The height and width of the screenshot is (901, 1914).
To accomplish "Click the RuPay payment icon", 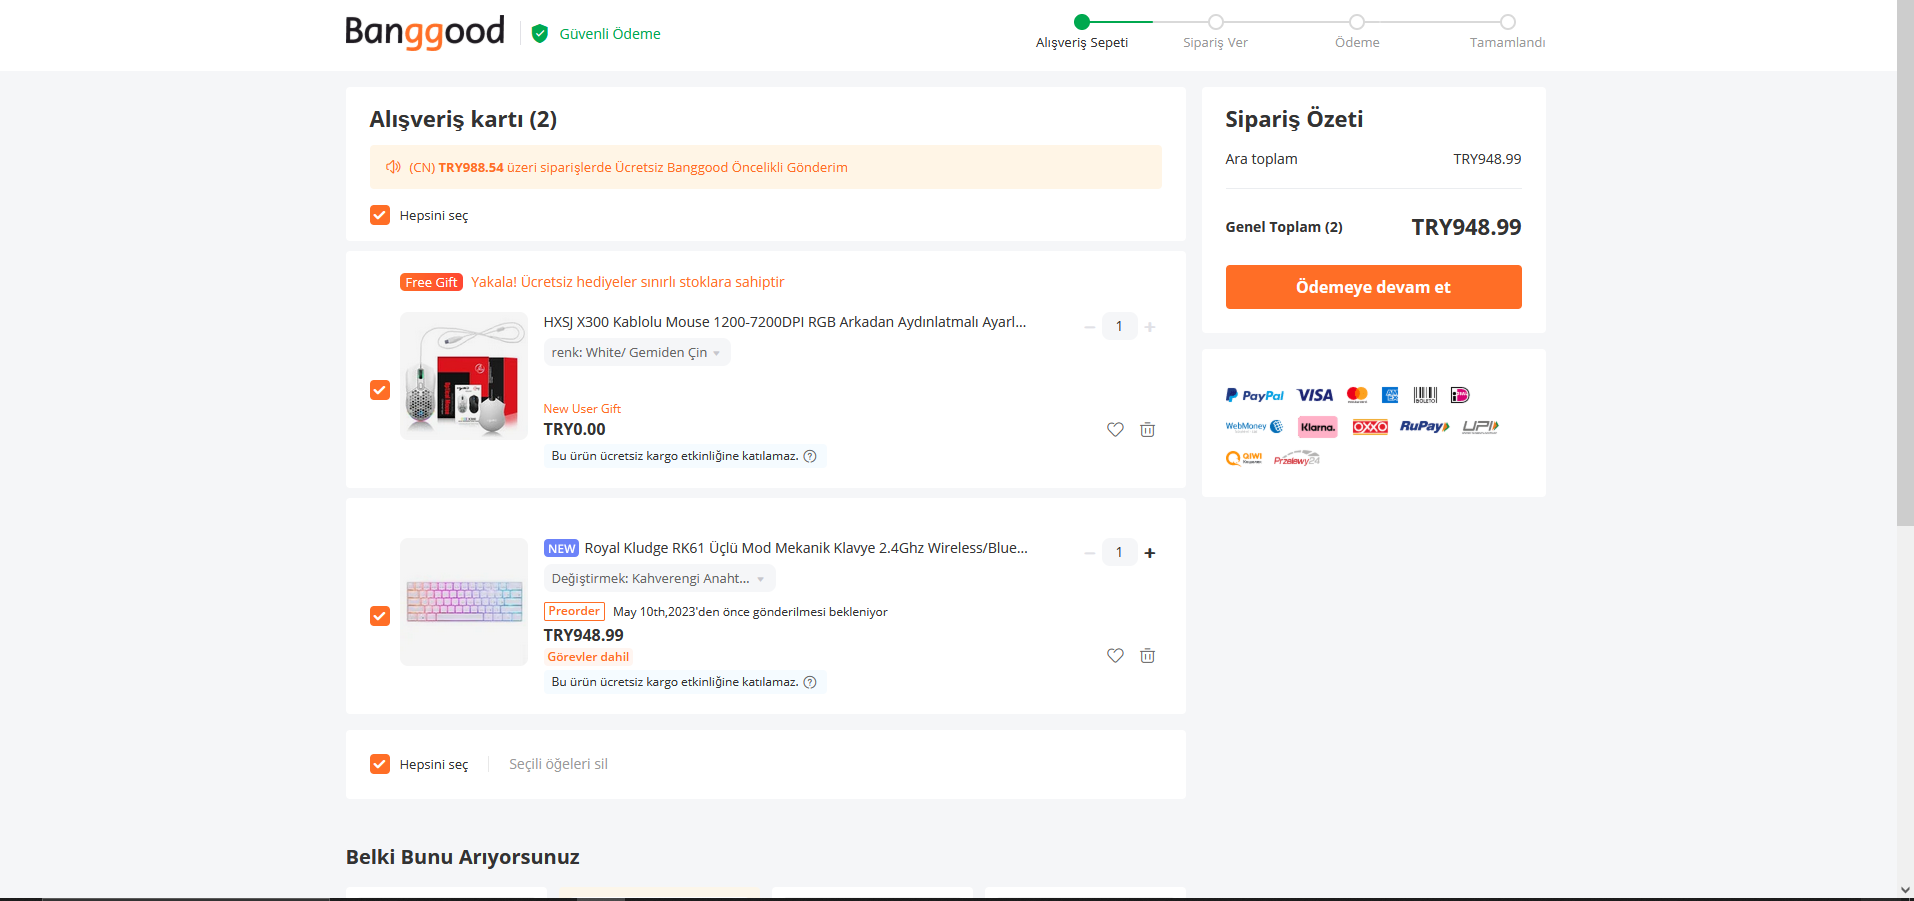I will pos(1425,427).
